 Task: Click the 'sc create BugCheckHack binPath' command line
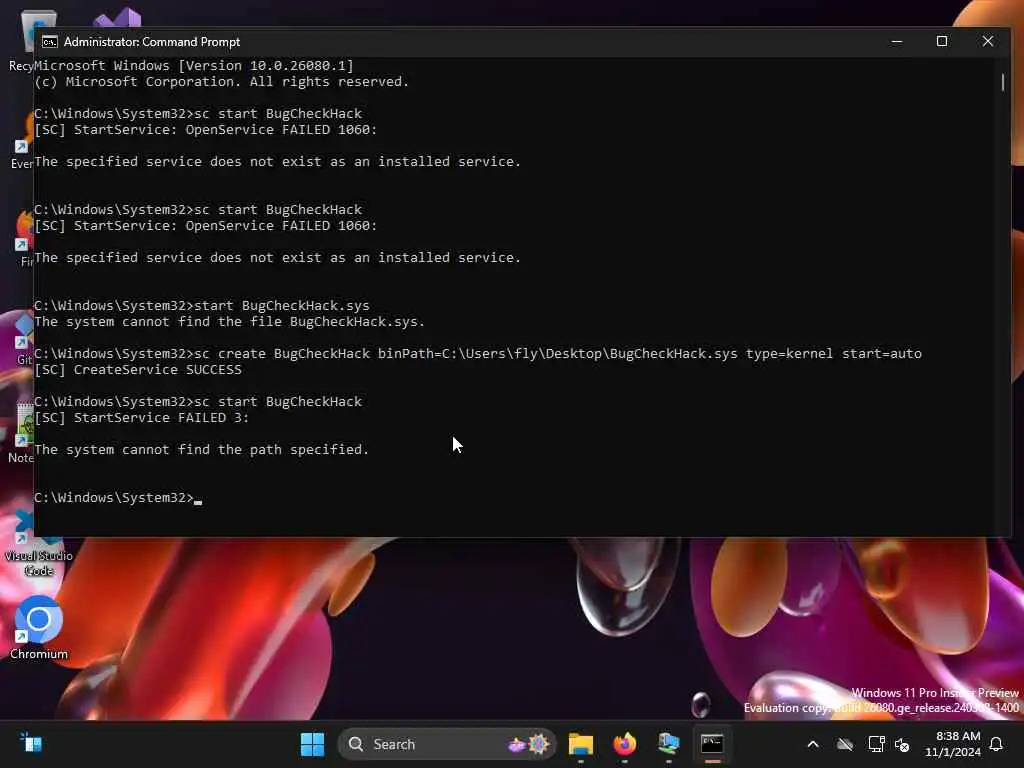(x=478, y=353)
